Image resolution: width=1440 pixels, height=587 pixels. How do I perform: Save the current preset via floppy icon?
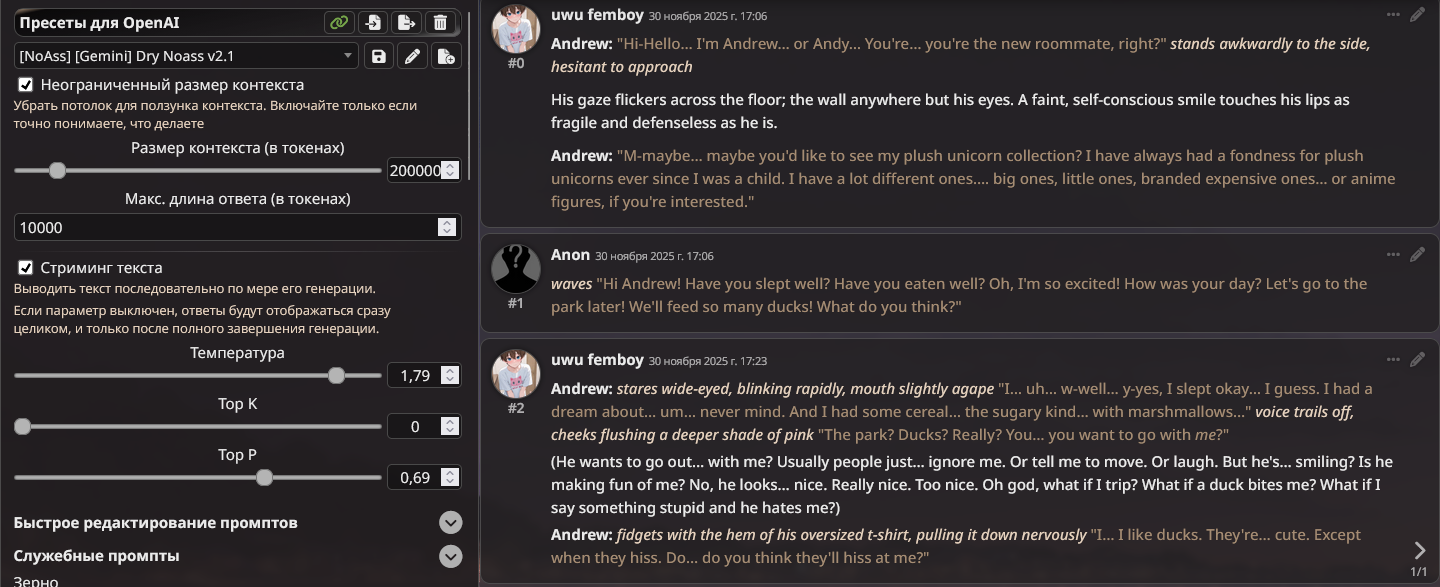pos(379,56)
